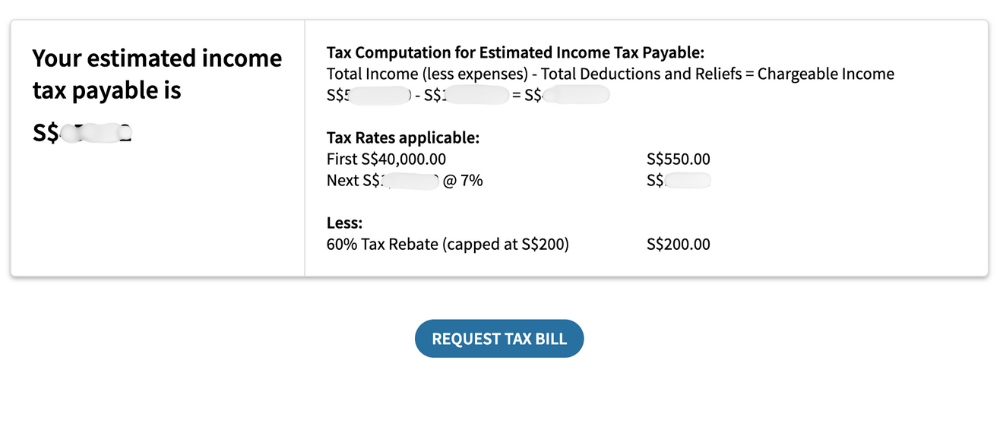Click the 'Less:' heading
This screenshot has height=433, width=1000.
344,223
